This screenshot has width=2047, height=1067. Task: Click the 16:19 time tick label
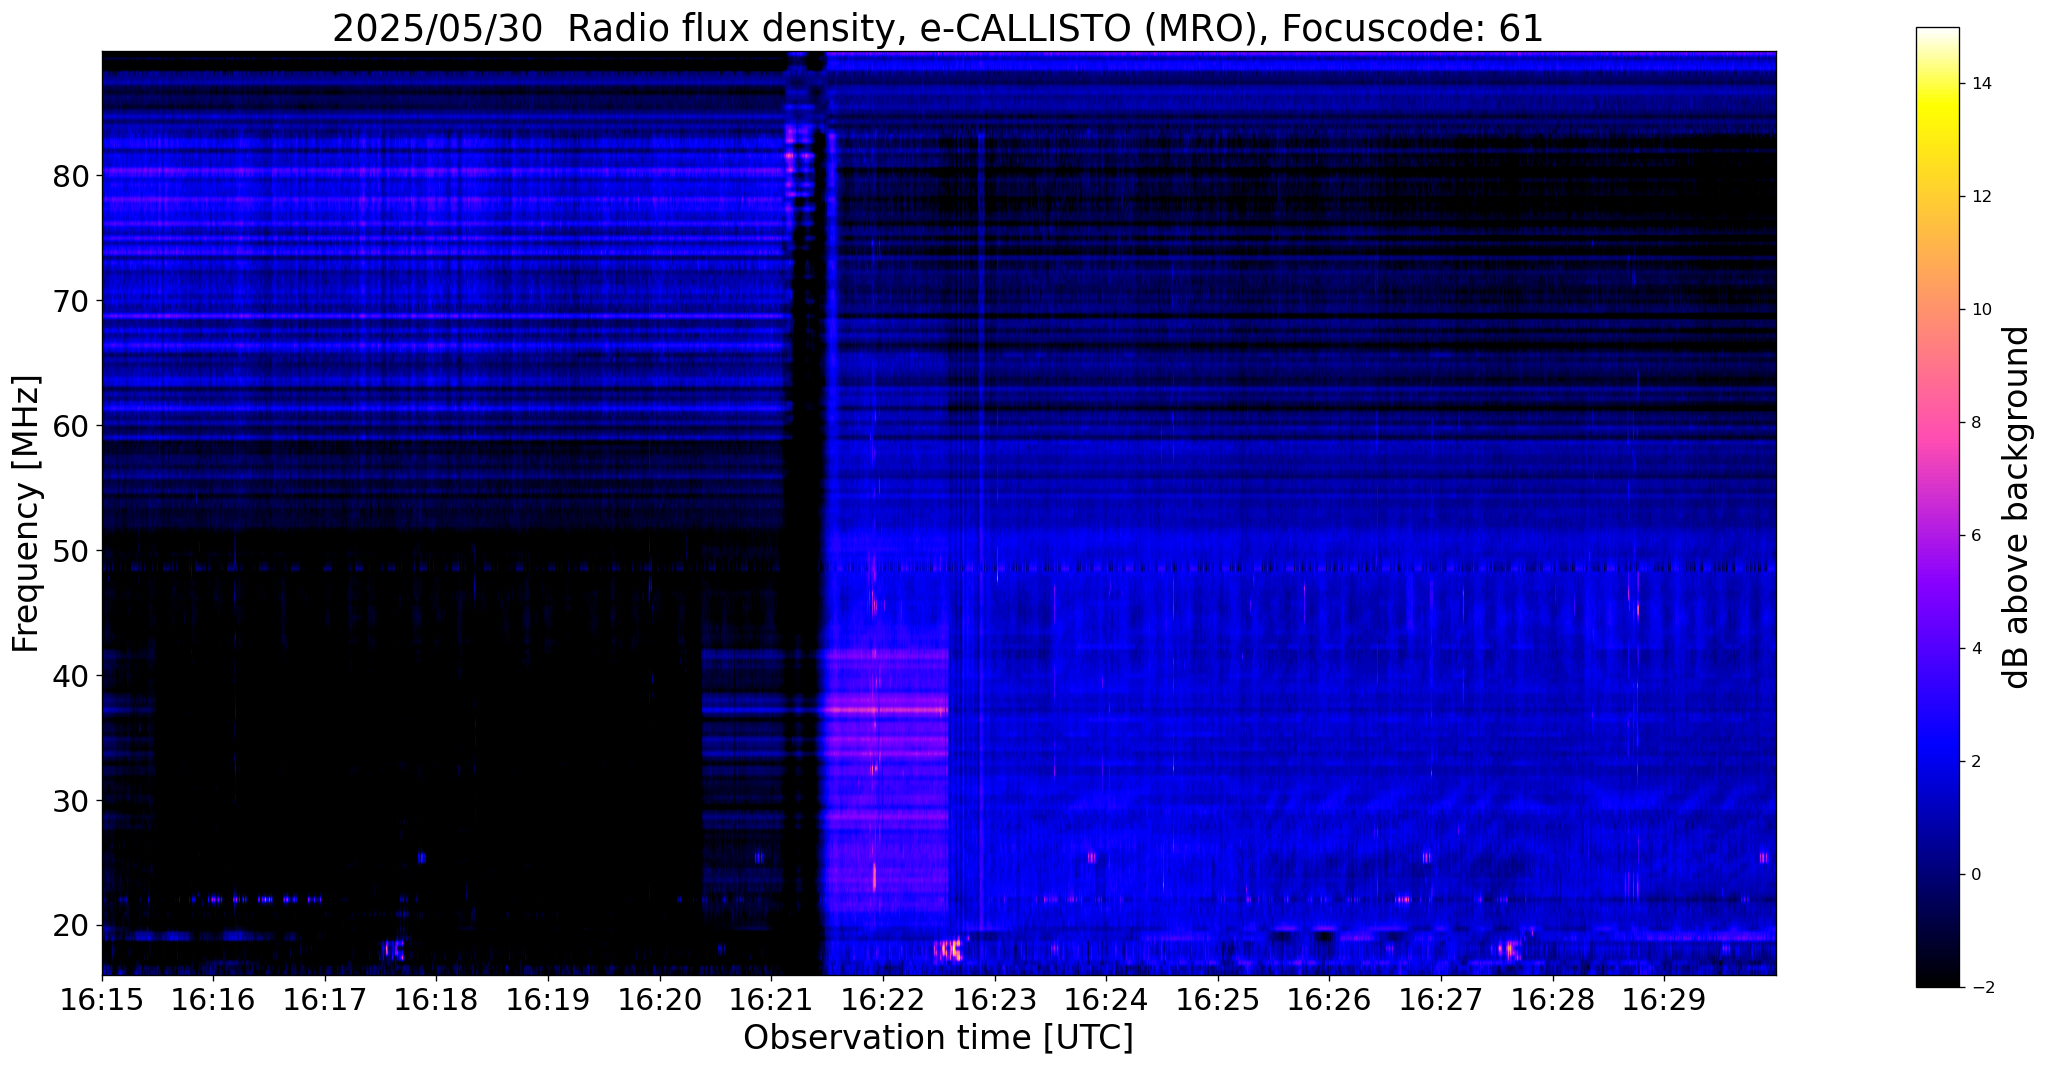(x=548, y=1000)
